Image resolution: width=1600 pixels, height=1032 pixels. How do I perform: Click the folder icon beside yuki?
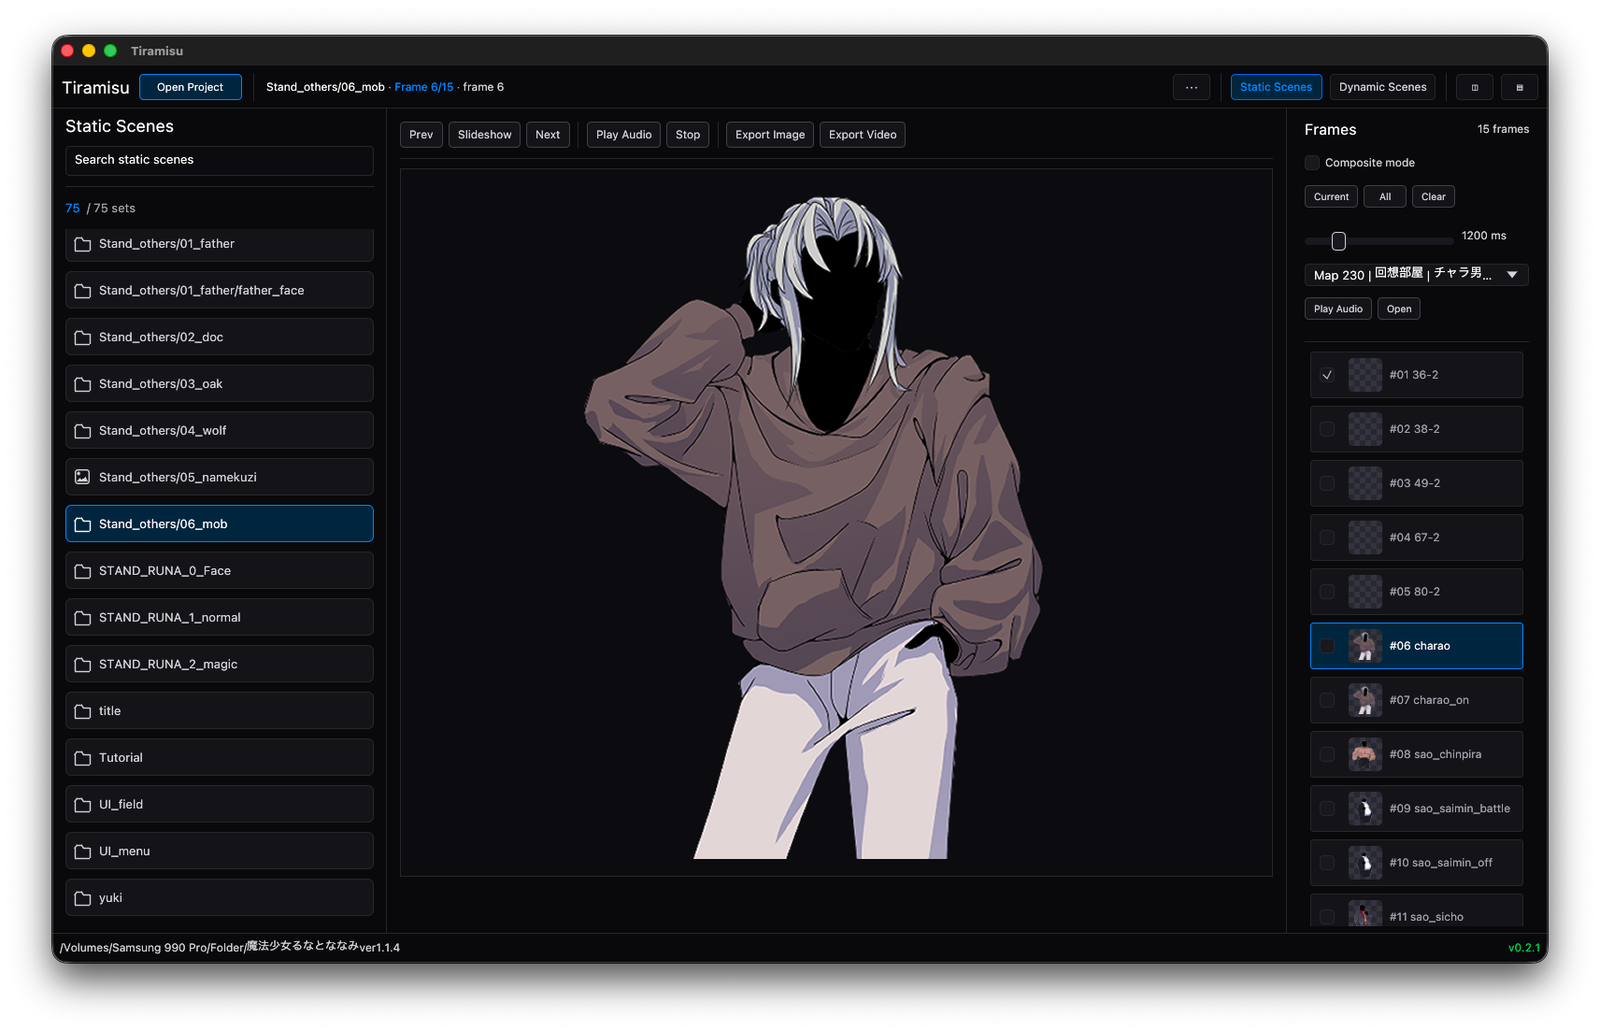click(x=82, y=897)
